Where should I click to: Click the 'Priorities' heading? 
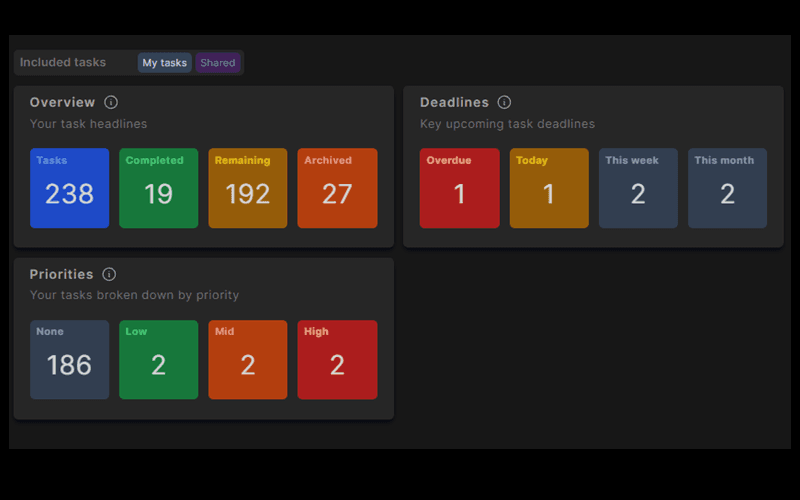tap(61, 274)
